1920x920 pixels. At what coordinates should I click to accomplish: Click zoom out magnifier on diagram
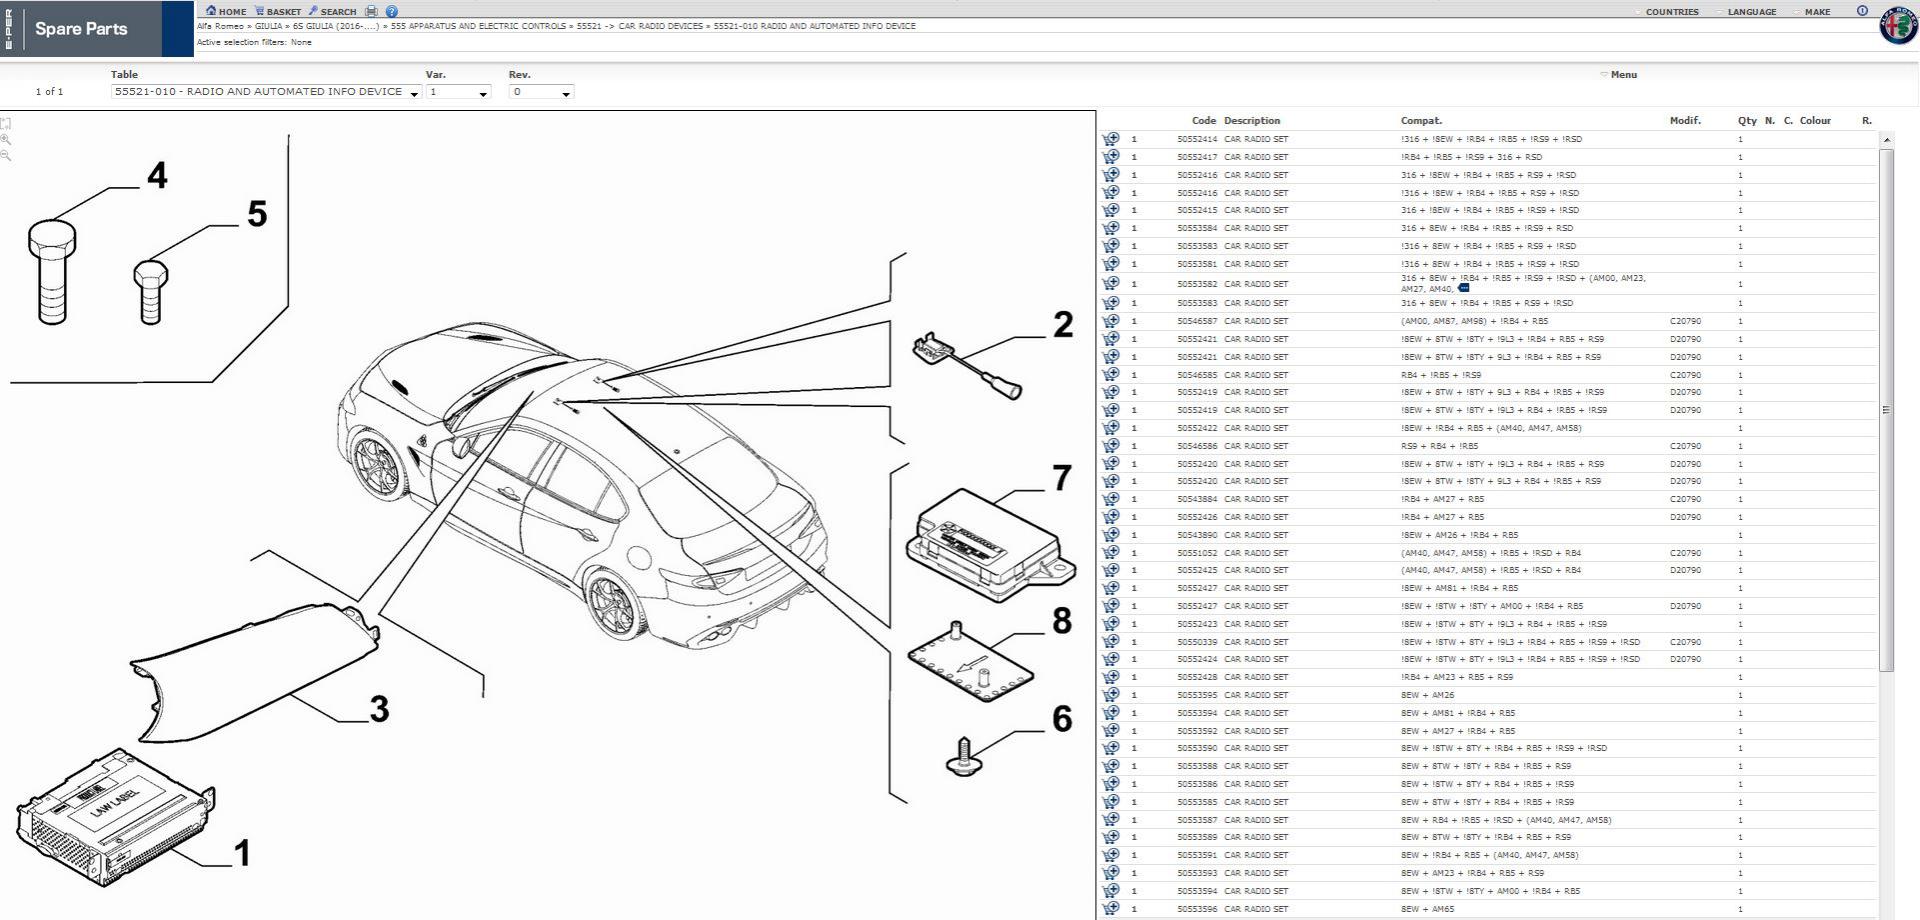click(6, 156)
